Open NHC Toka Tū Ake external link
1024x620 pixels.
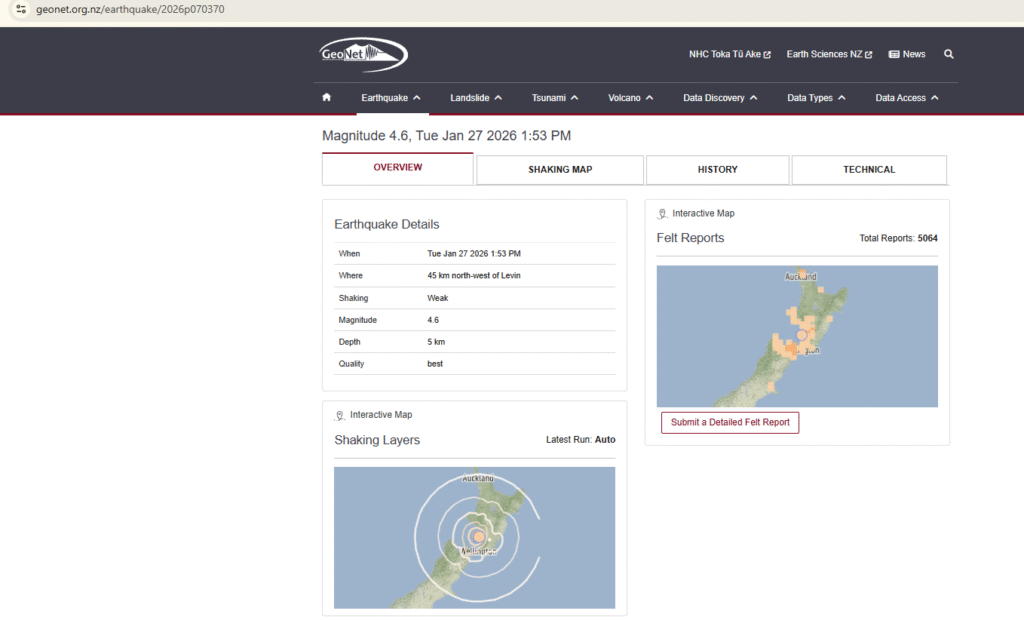coord(729,54)
